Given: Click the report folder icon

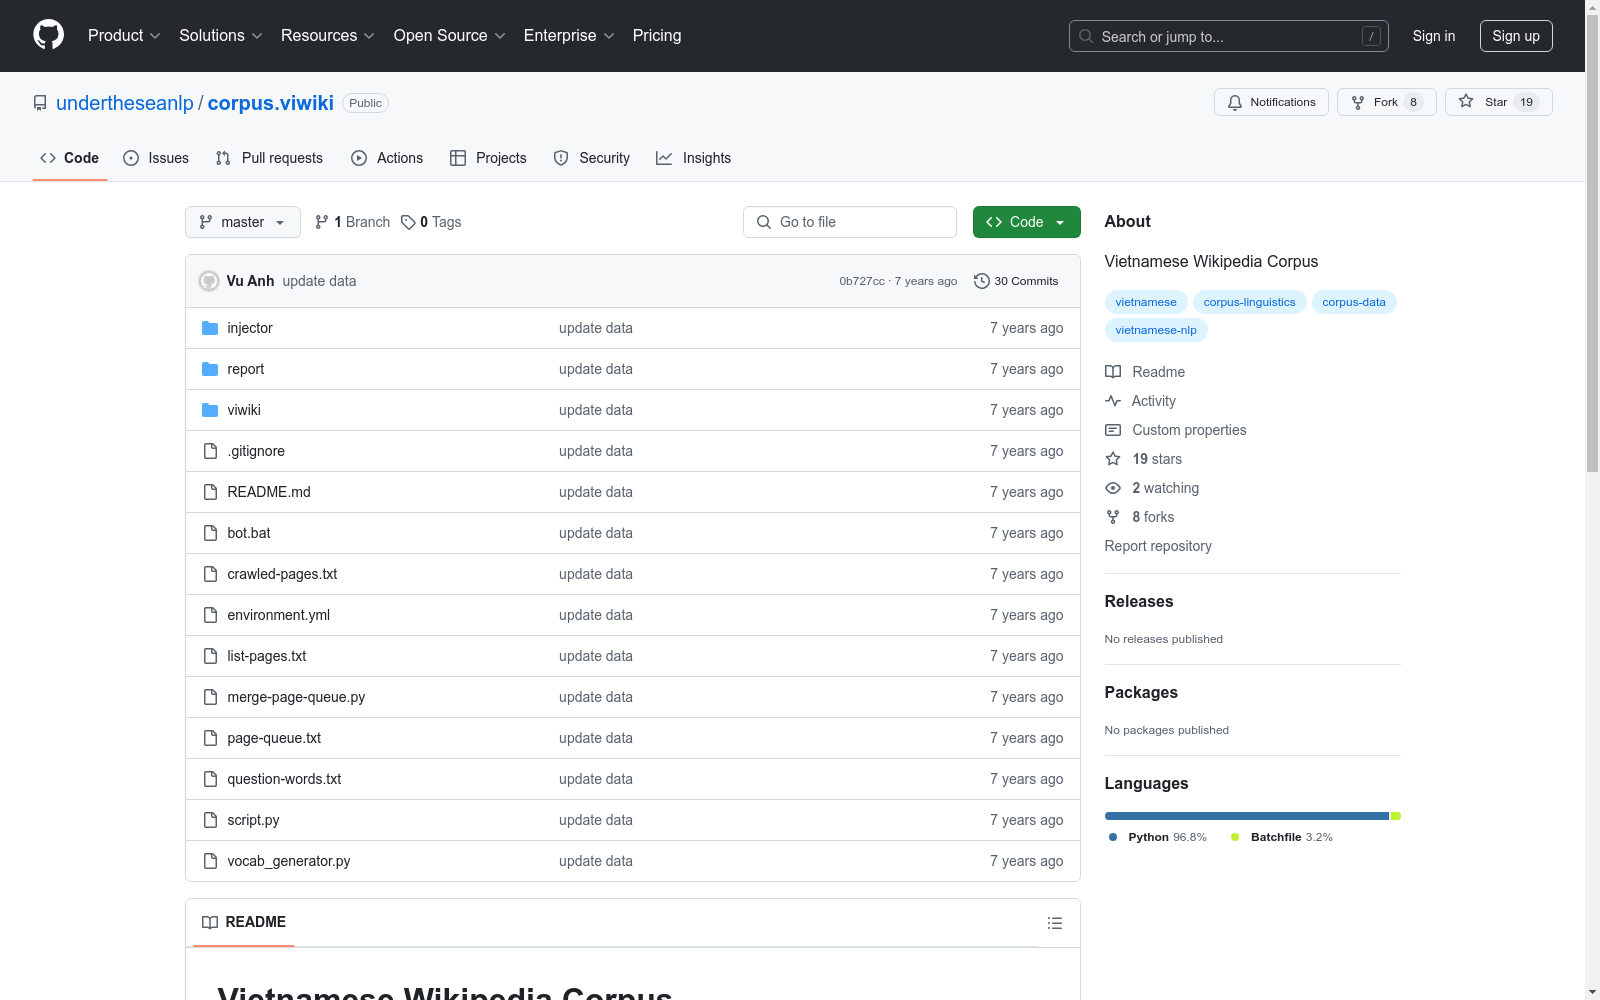Looking at the screenshot, I should (210, 369).
